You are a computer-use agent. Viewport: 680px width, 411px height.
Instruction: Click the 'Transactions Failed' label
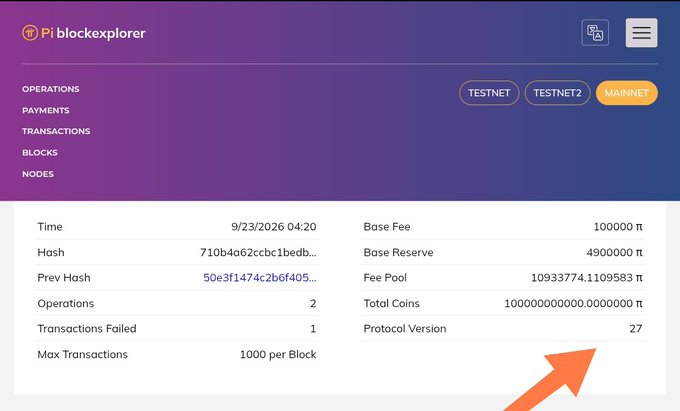click(87, 329)
